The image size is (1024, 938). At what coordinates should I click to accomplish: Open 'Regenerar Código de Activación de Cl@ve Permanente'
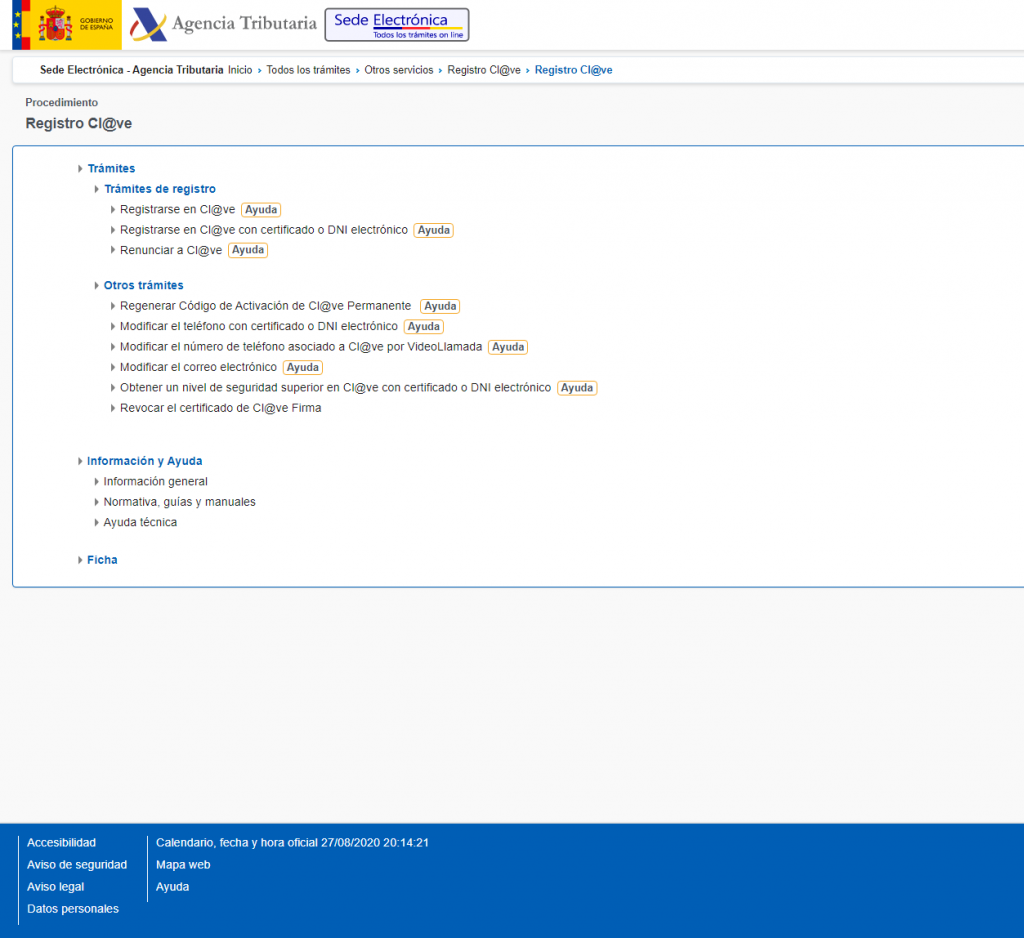(265, 306)
